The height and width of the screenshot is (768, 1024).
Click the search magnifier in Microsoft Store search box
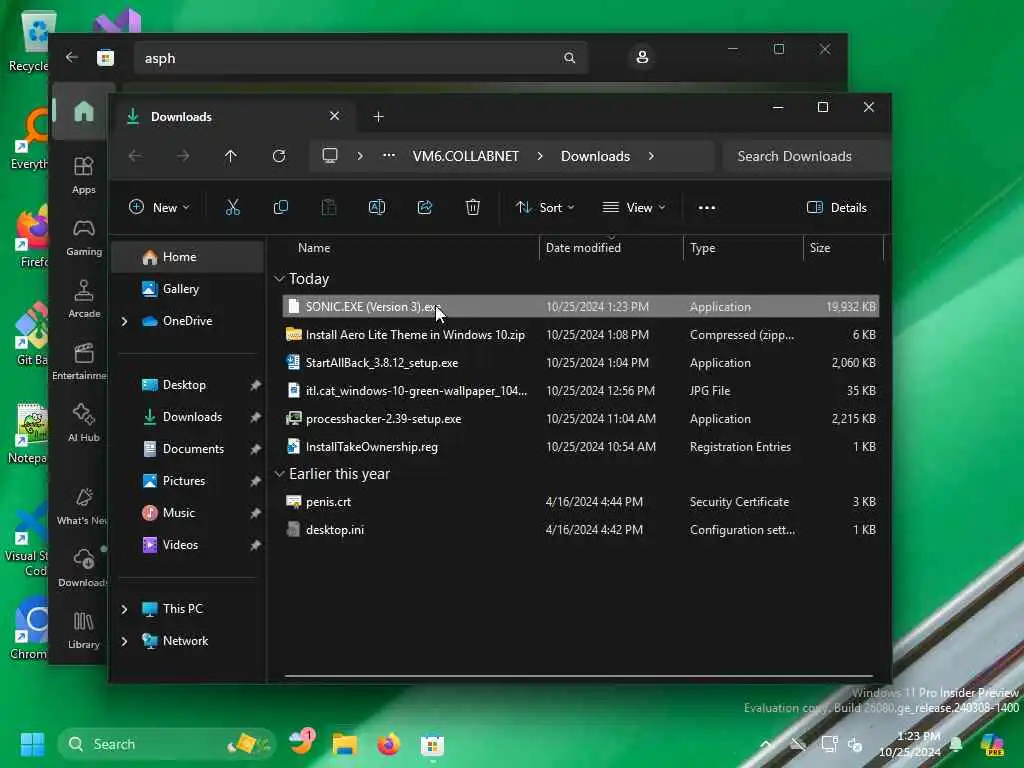(x=569, y=58)
